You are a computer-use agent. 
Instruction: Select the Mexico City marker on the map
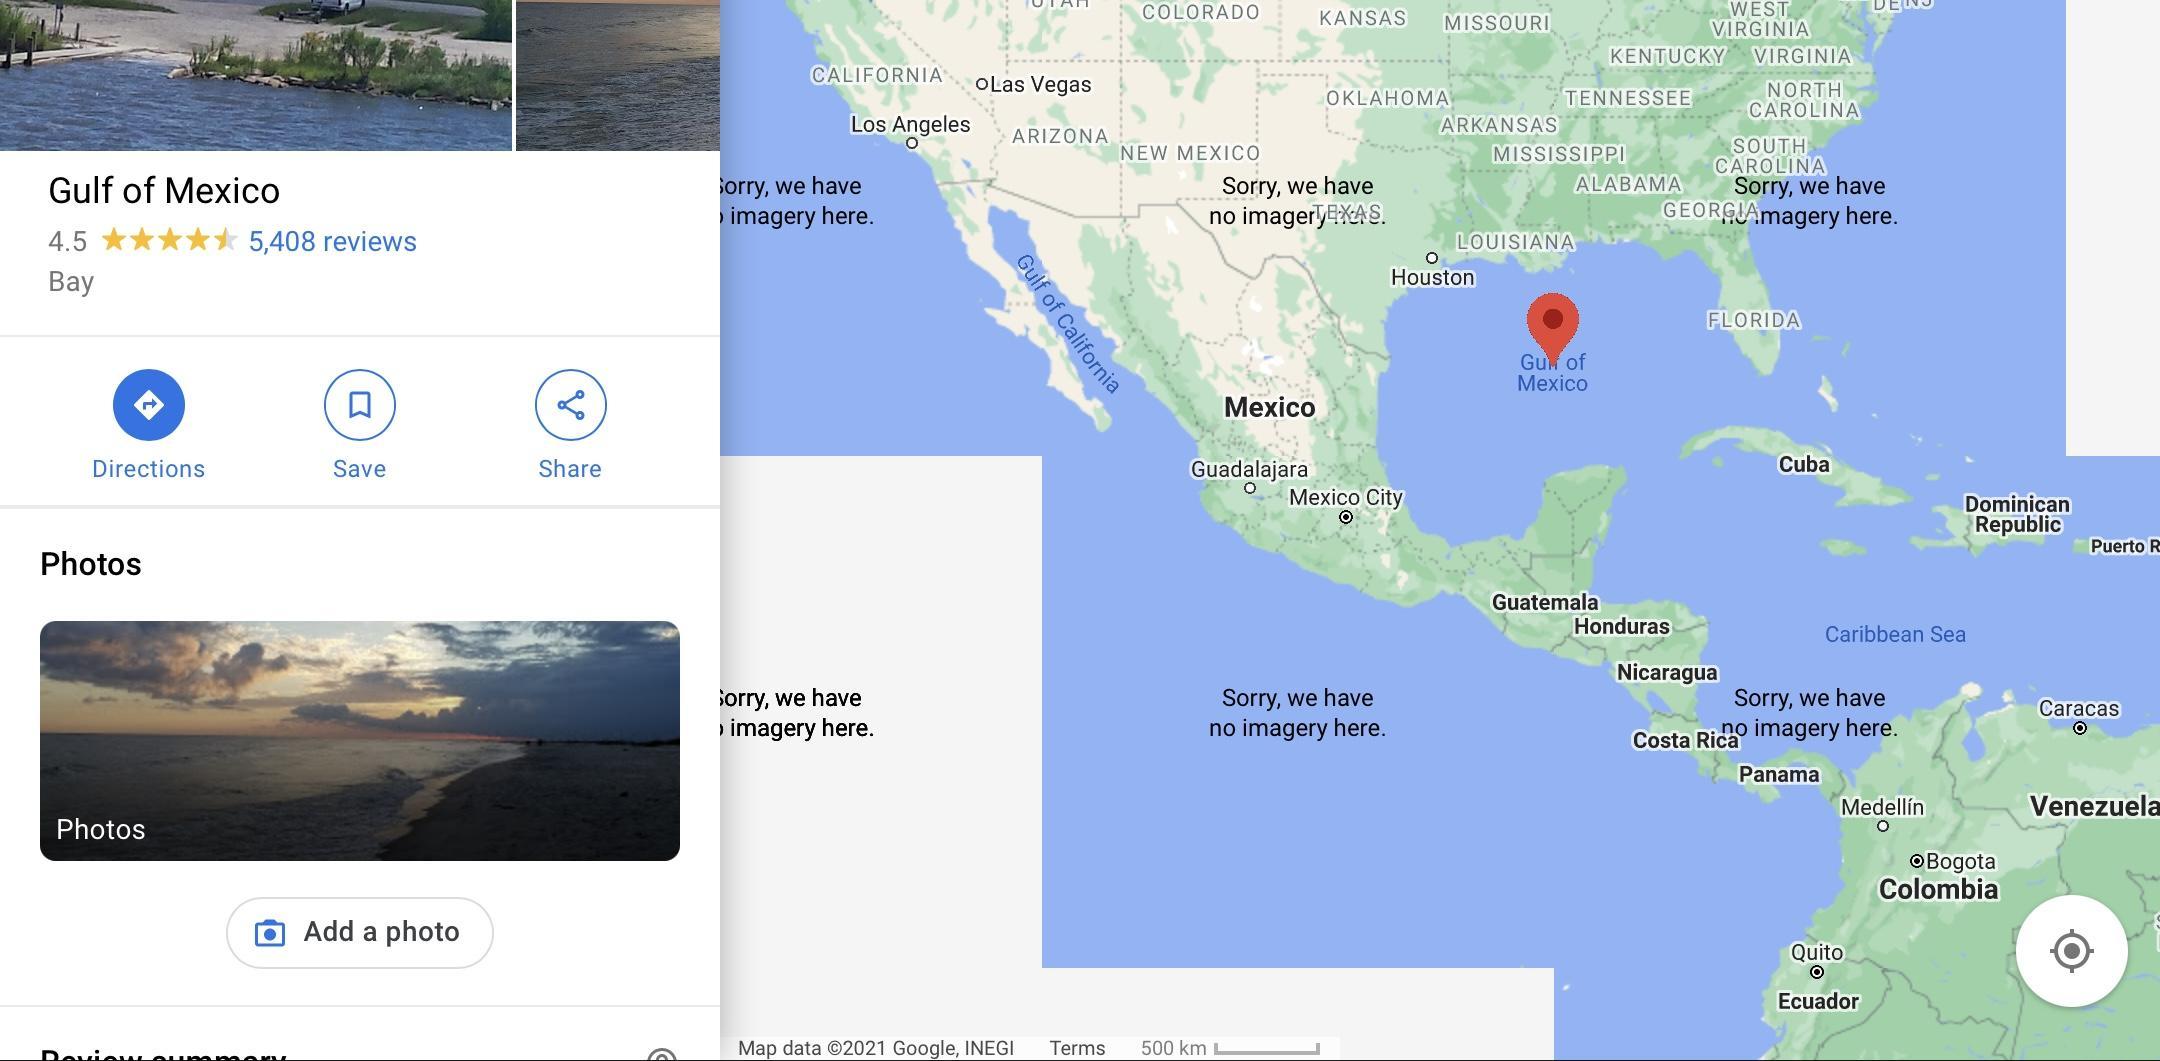pos(1346,517)
